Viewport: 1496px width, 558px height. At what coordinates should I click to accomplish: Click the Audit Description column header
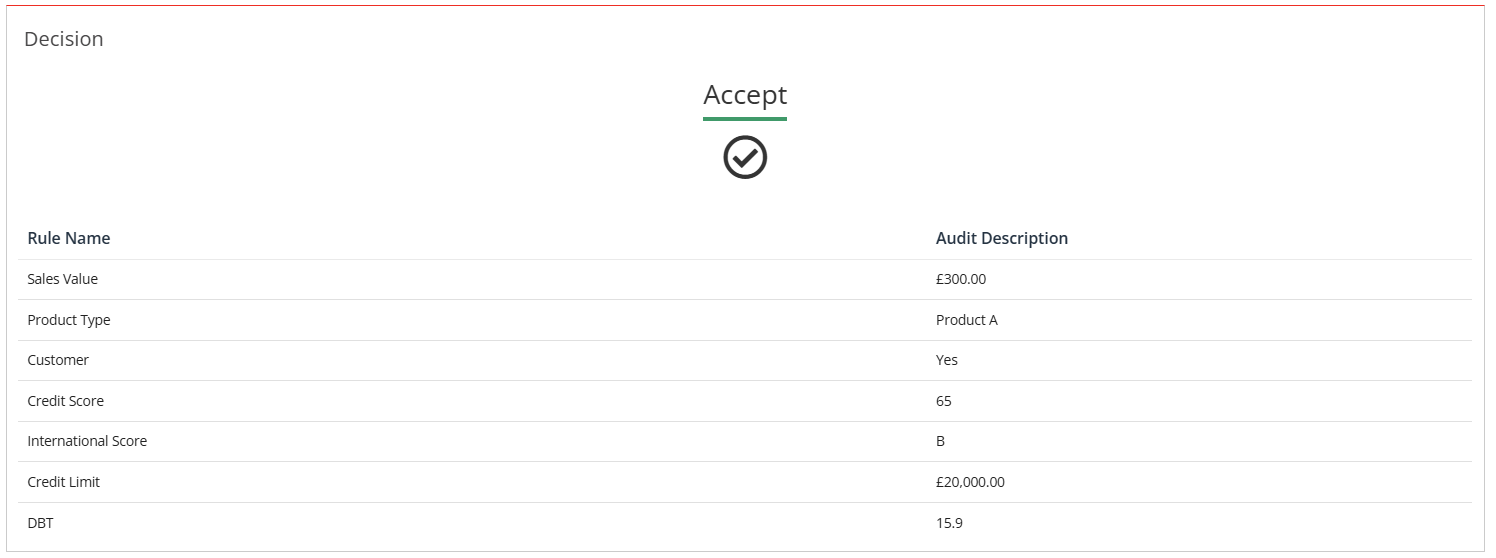pyautogui.click(x=1001, y=238)
